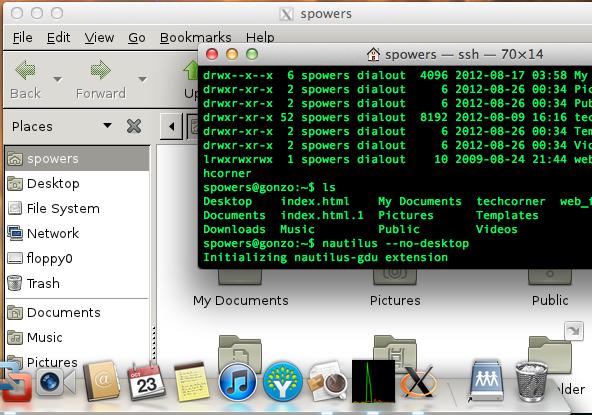Launch iTunes from the Dock
The image size is (592, 415).
(237, 382)
